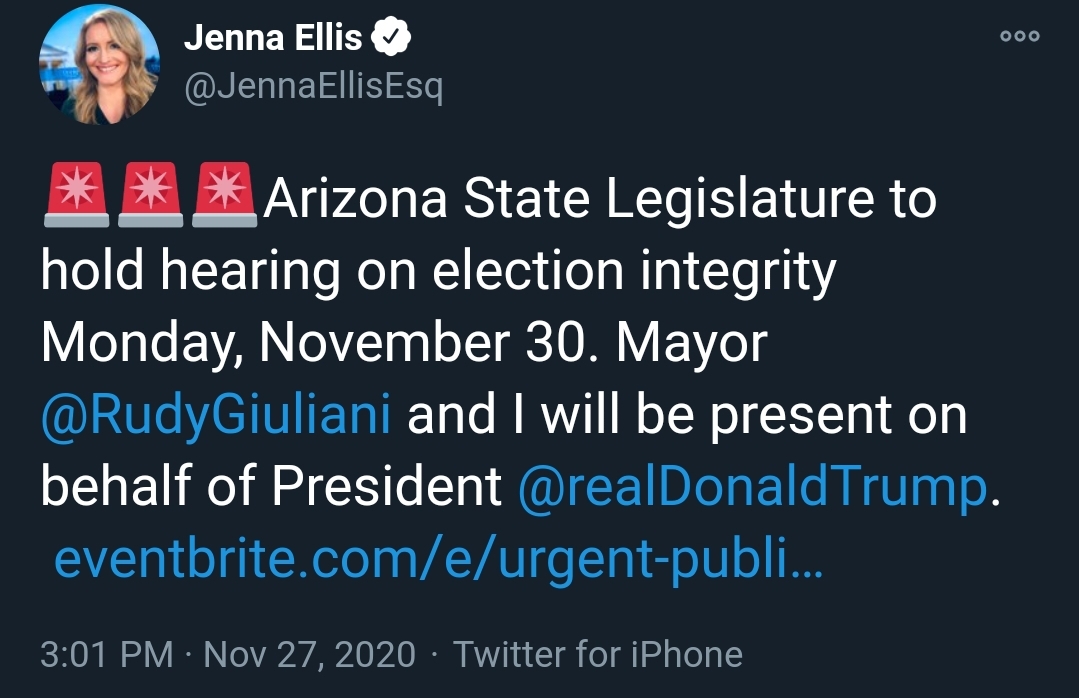This screenshot has width=1079, height=698.
Task: Click 'and I will be present on' text
Action: coord(687,415)
